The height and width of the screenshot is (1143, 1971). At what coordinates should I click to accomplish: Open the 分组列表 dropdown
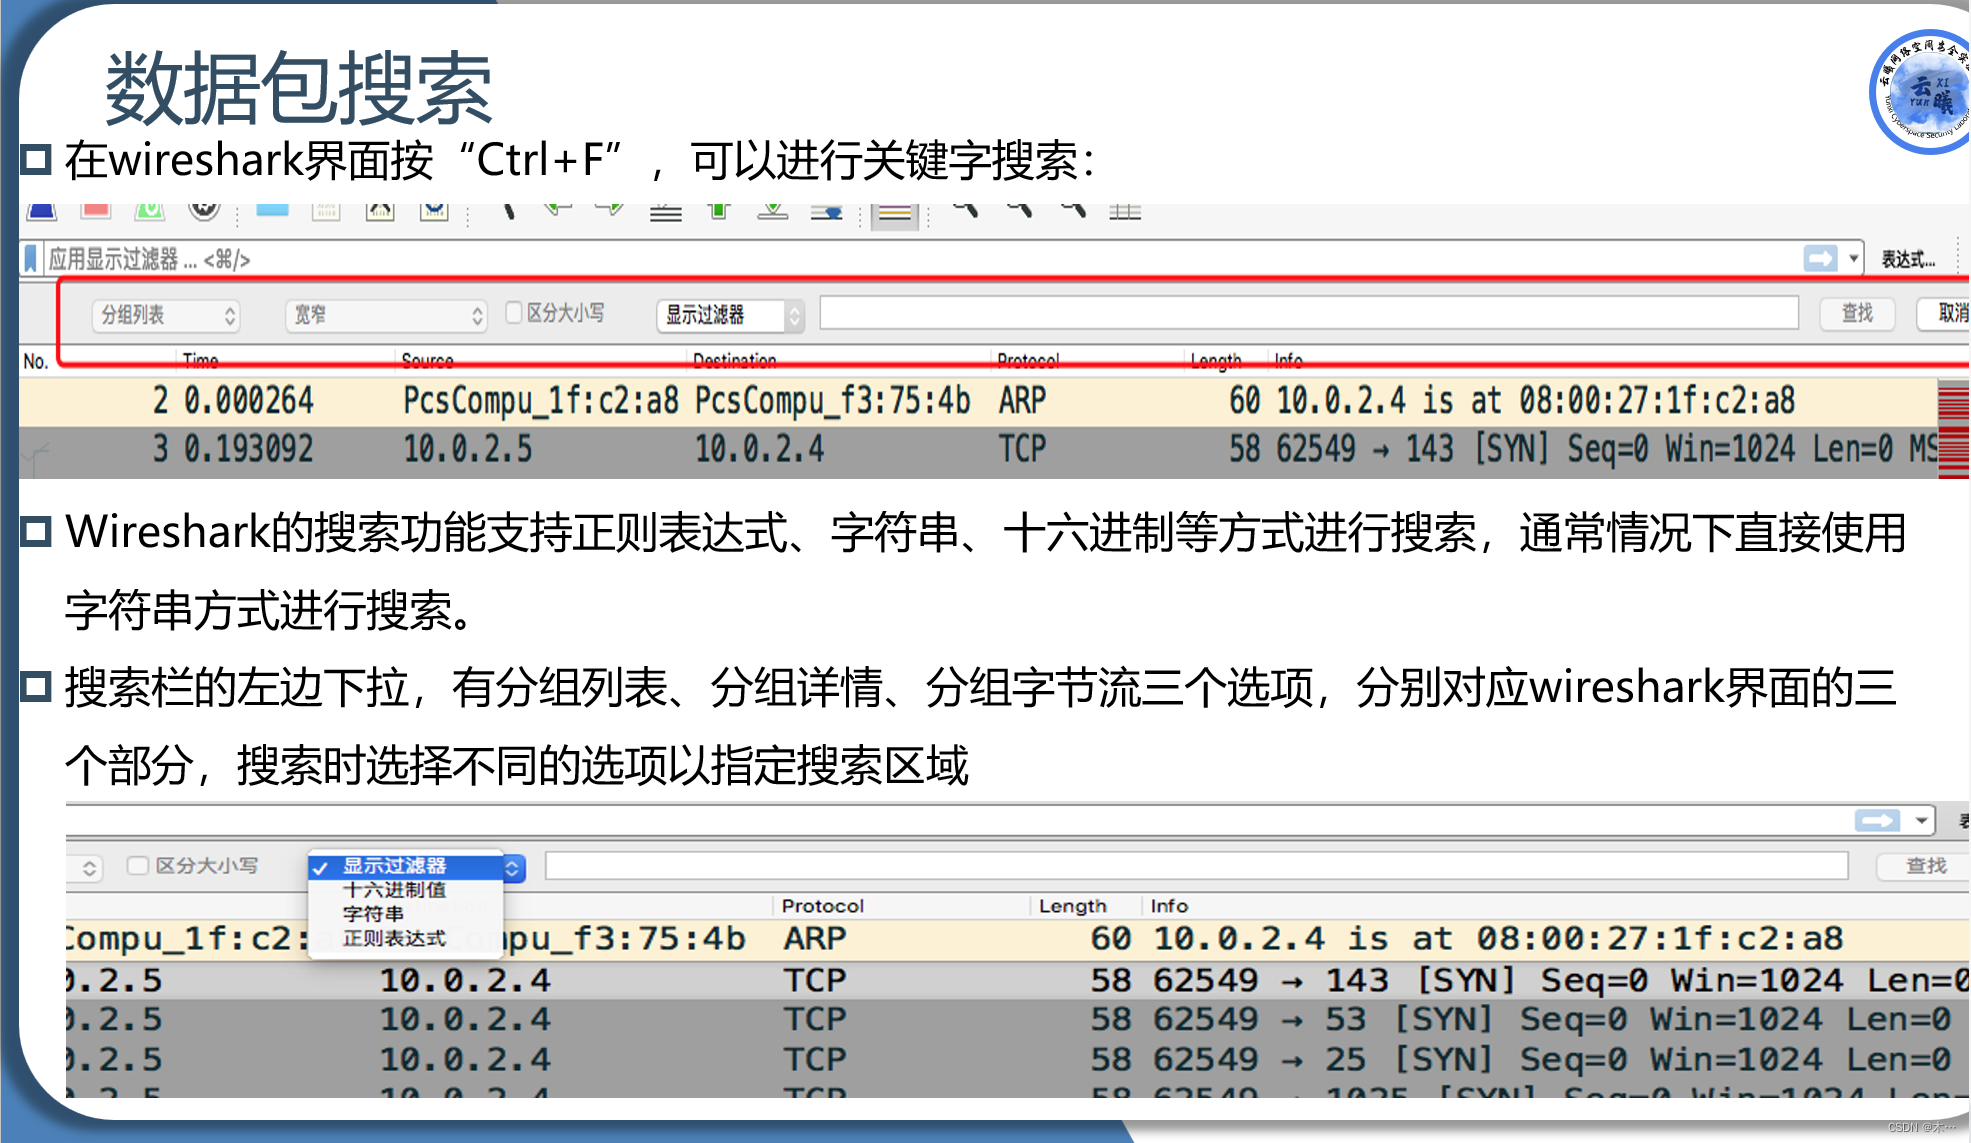[x=165, y=315]
